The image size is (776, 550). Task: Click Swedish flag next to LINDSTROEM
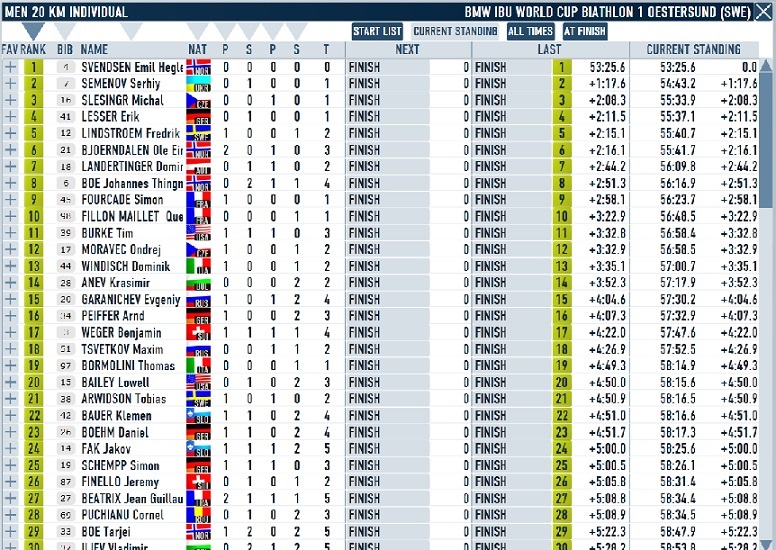198,133
